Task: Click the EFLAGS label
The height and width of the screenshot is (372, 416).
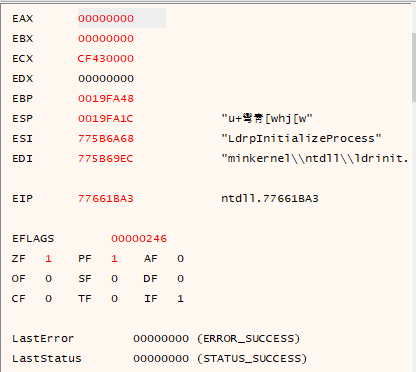Action: [x=33, y=238]
